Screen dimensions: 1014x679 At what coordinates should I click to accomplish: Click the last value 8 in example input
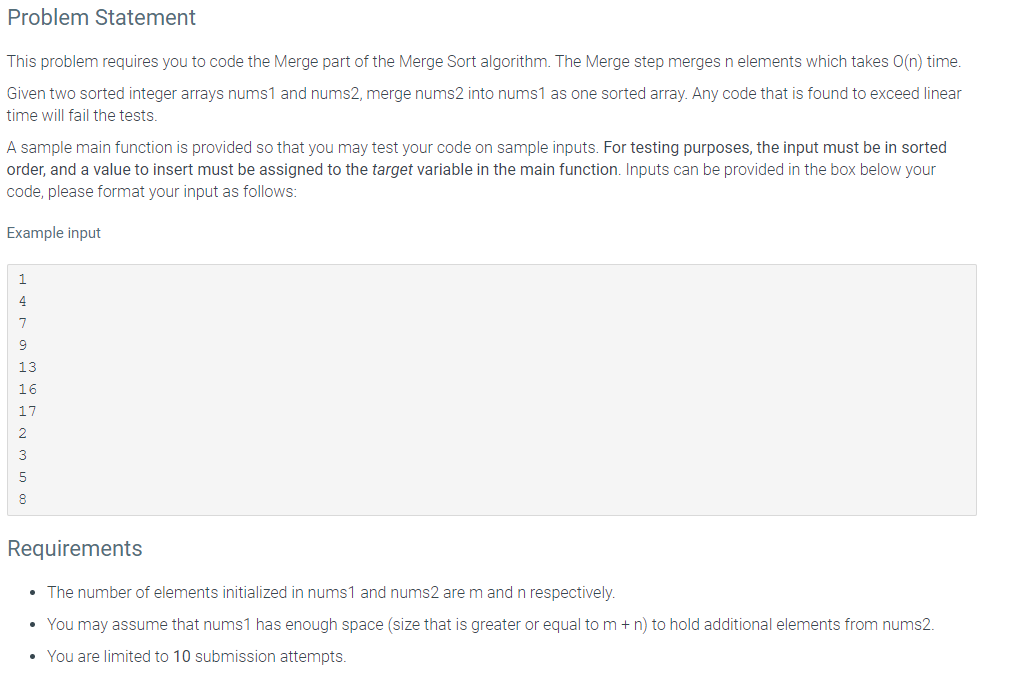tap(23, 499)
